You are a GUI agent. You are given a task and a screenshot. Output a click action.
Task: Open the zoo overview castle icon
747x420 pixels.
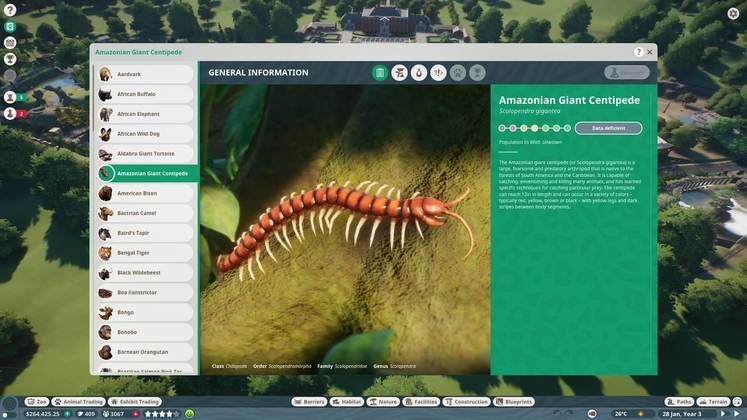[x=10, y=43]
